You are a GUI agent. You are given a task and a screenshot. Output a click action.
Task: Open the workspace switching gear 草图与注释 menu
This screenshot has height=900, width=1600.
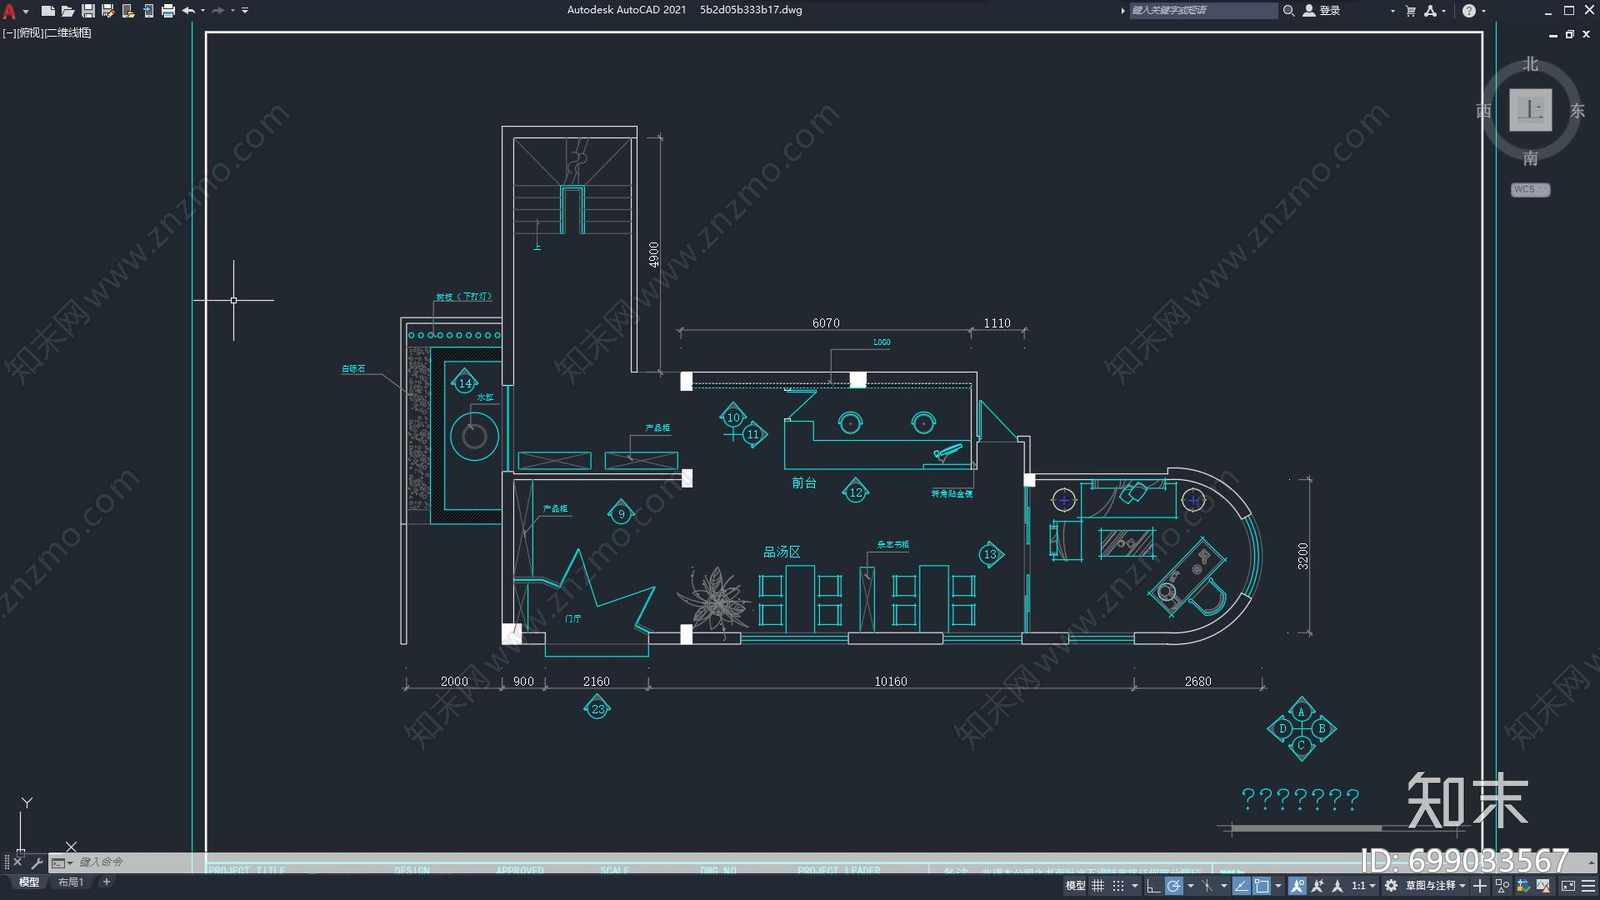point(1425,886)
